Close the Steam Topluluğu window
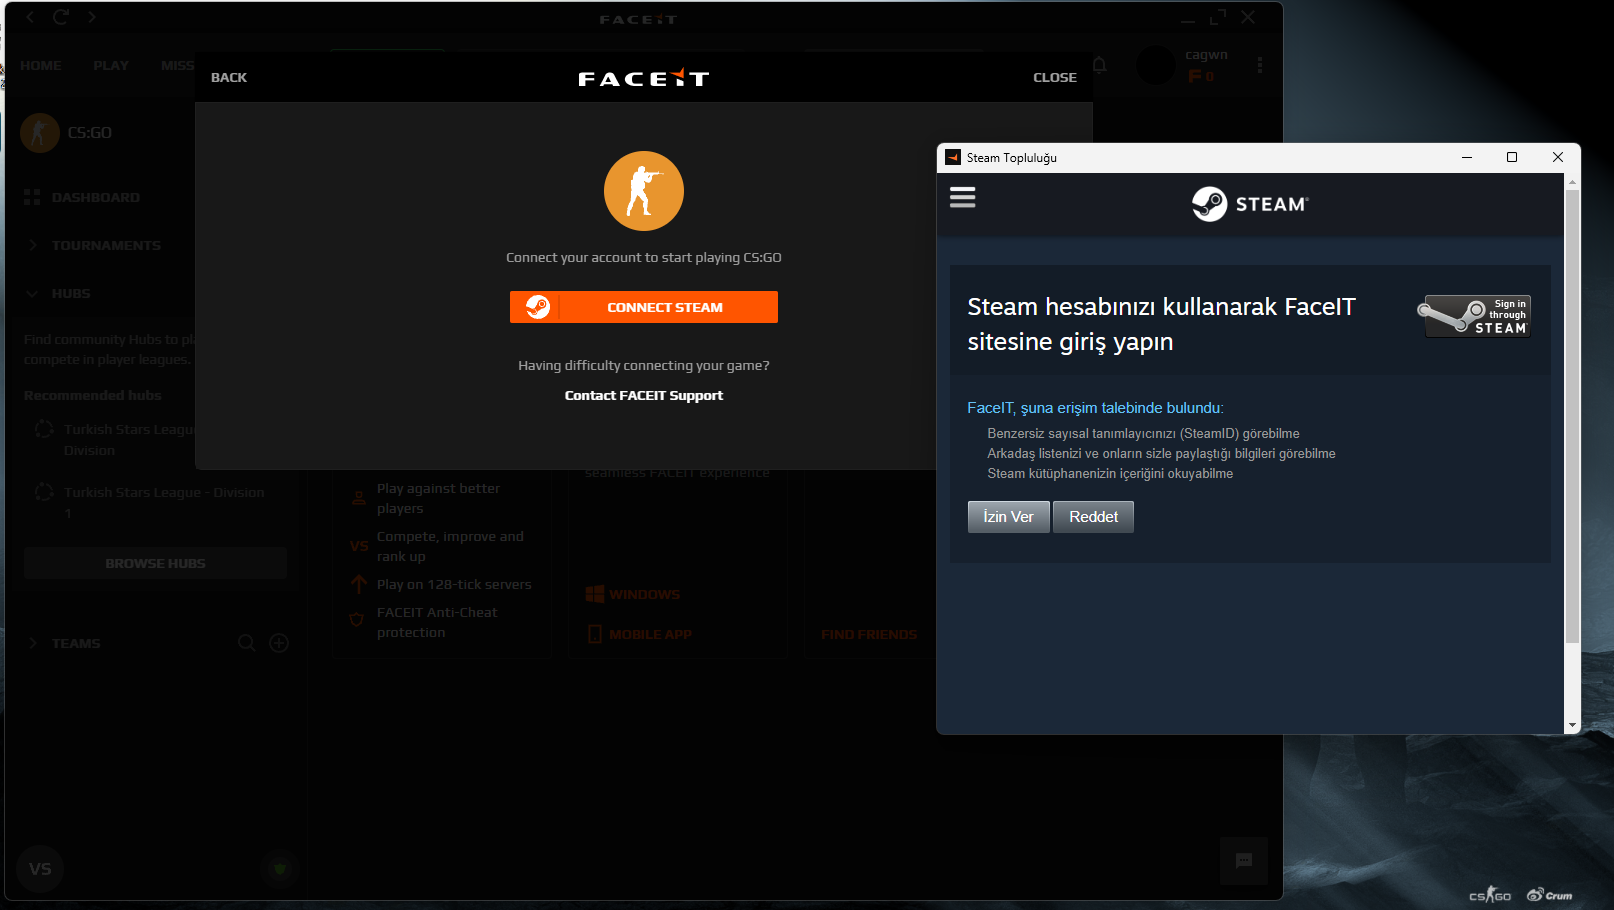This screenshot has width=1614, height=910. [x=1557, y=157]
